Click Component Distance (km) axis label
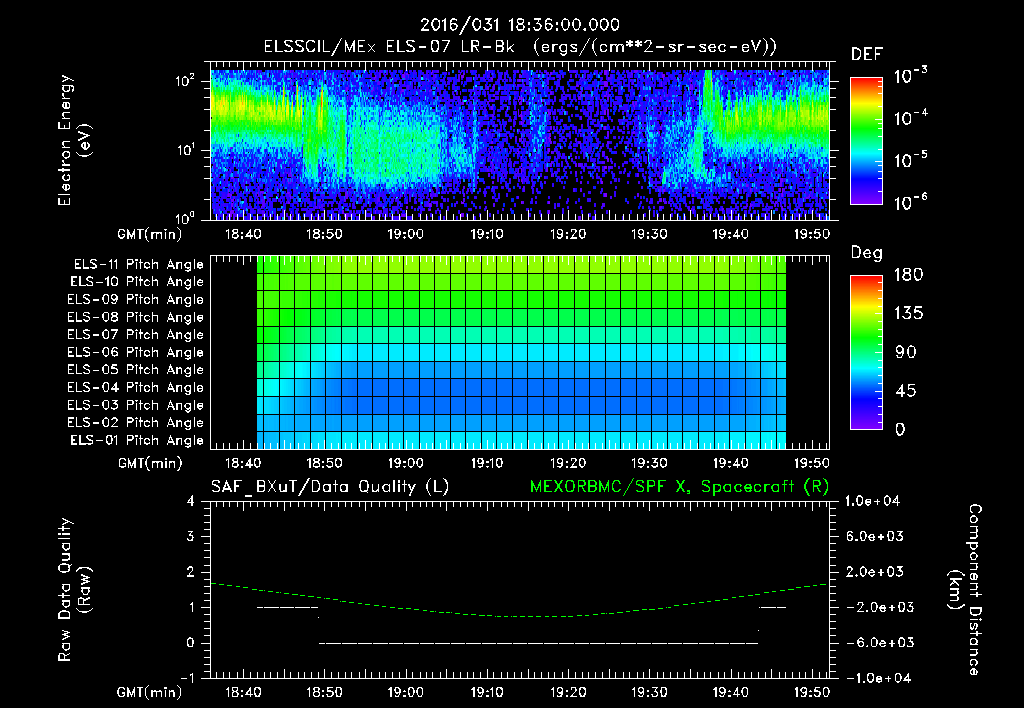This screenshot has width=1024, height=708. tap(965, 590)
